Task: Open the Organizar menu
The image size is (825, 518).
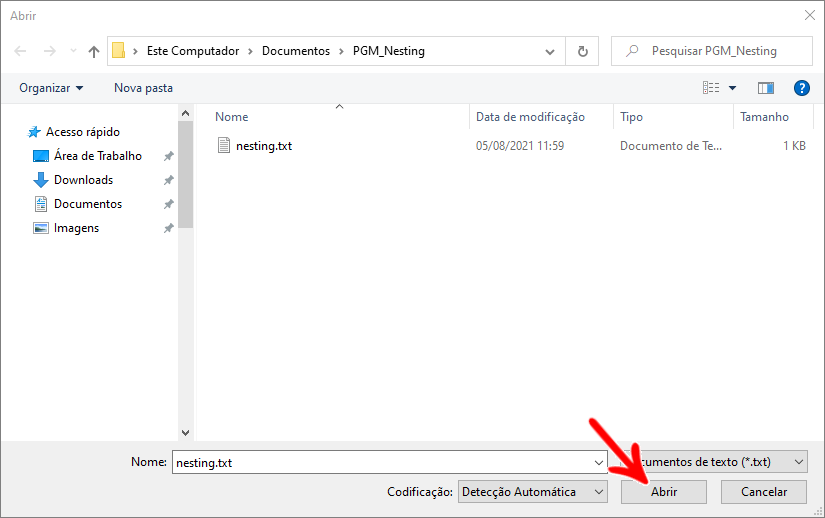Action: 51,88
